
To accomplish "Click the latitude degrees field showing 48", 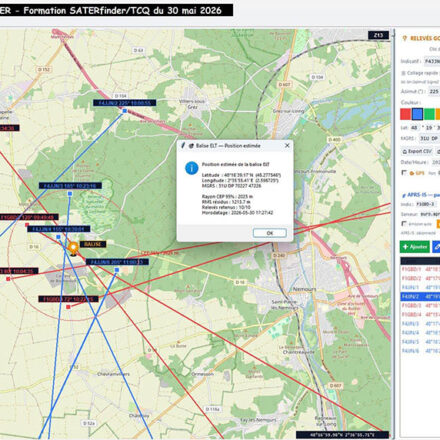I will (x=414, y=128).
